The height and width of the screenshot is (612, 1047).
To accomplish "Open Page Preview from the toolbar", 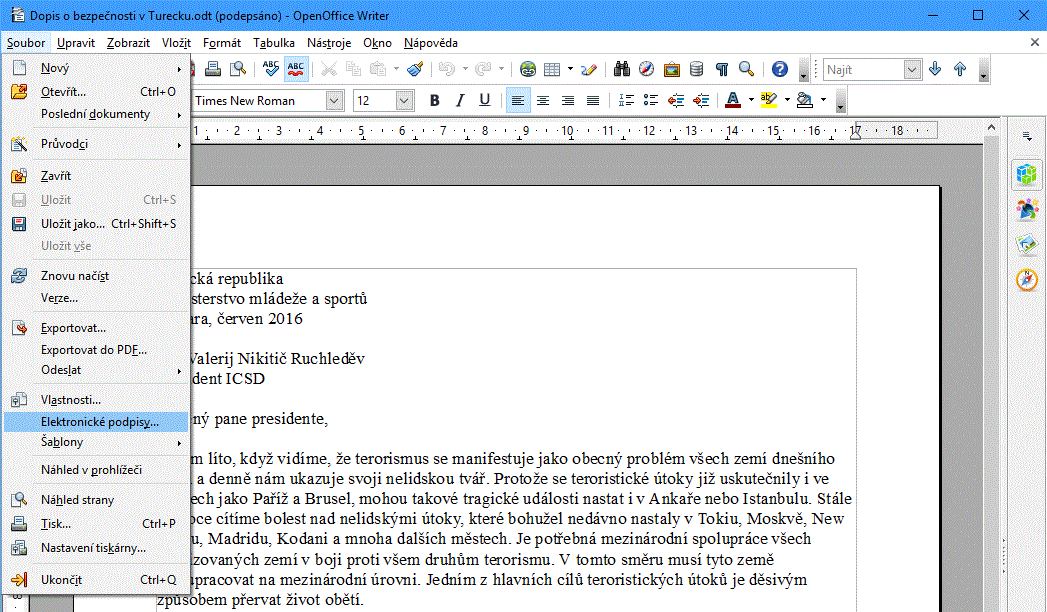I will click(238, 69).
